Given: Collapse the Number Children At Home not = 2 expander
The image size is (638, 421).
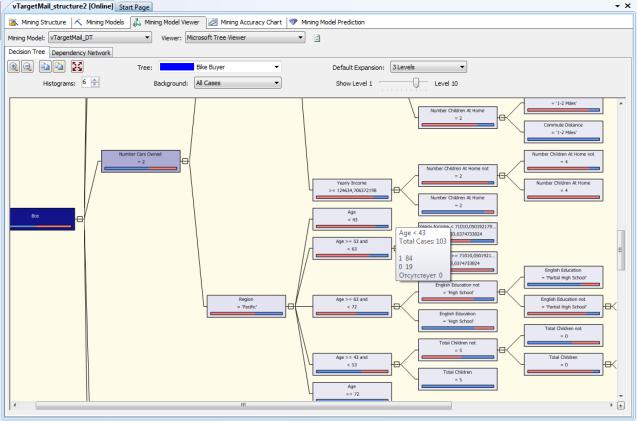Looking at the screenshot, I should [502, 175].
